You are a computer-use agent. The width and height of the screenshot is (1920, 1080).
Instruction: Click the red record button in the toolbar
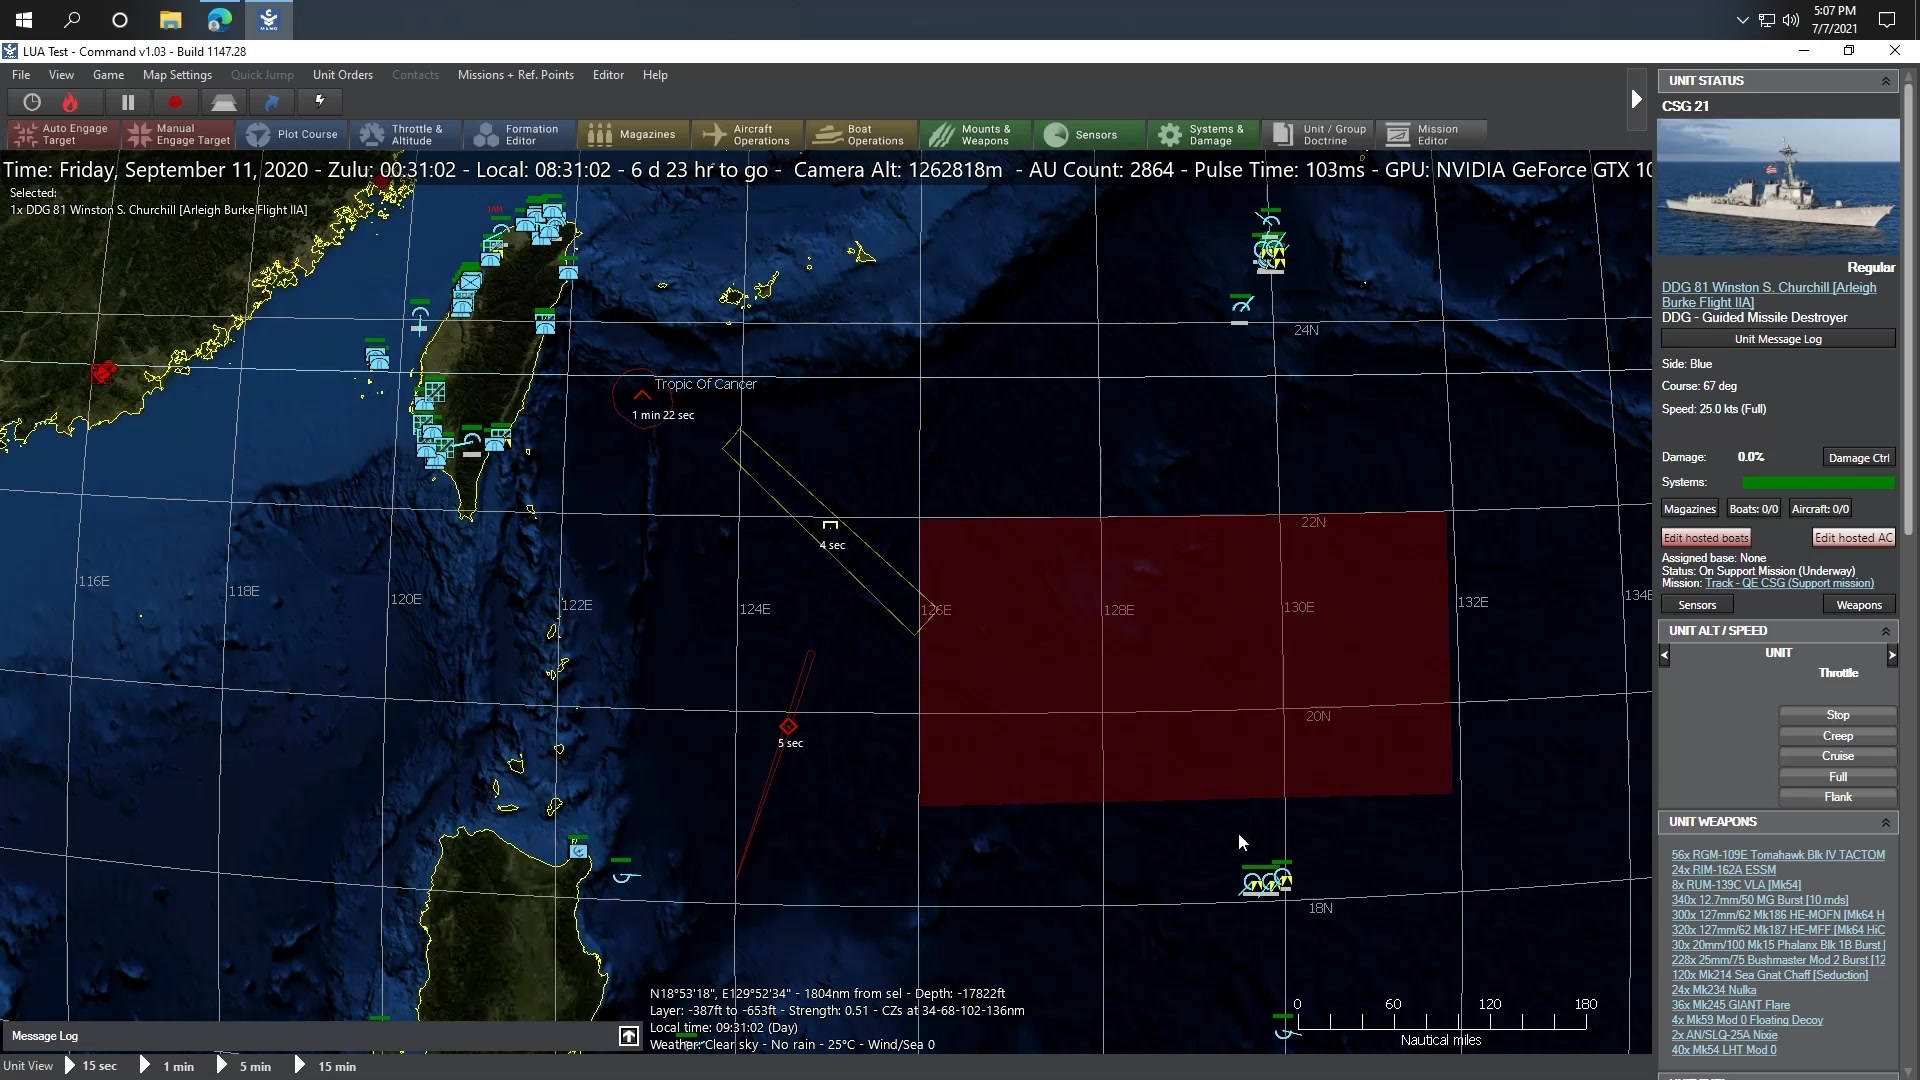coord(175,102)
